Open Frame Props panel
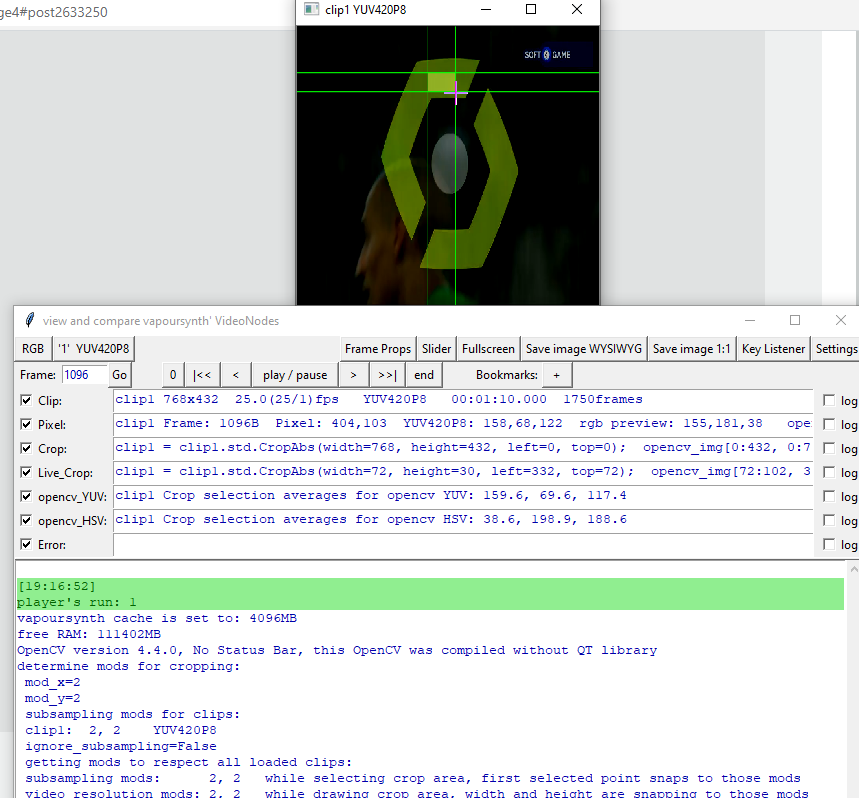Screen dimensions: 859x798 377,349
